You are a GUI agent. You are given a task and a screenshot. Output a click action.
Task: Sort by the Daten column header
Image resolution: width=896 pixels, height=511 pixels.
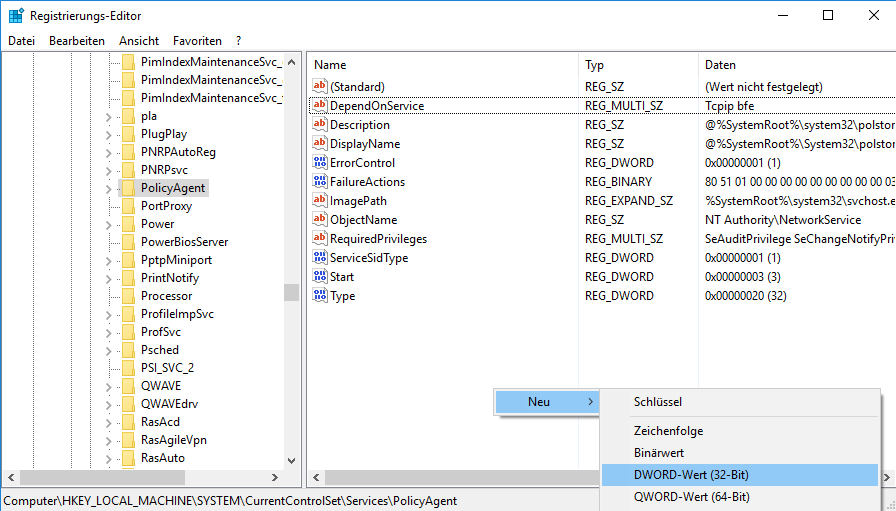[x=797, y=65]
